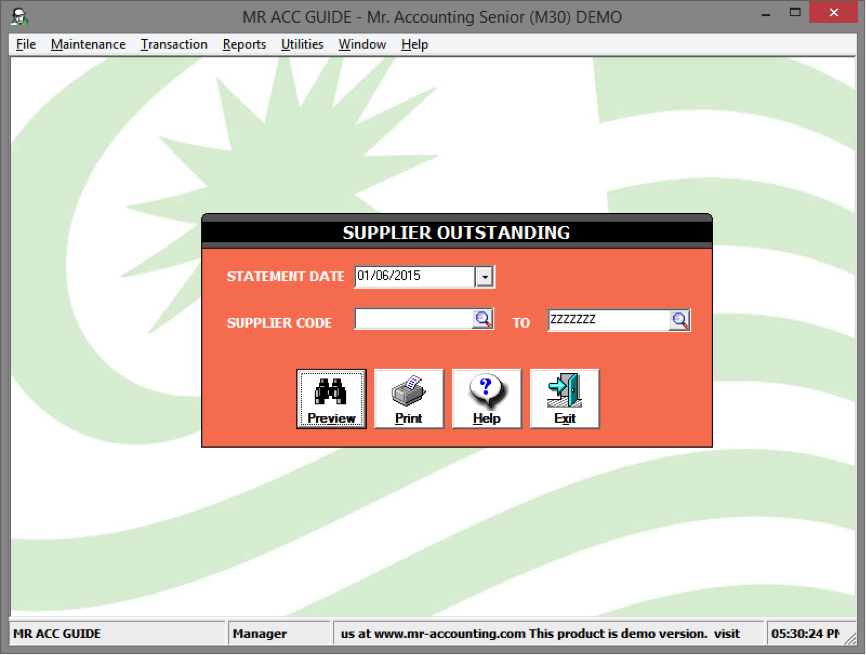Click the 'MR ACC GUIDE' status bar text
The height and width of the screenshot is (655, 866).
57,634
